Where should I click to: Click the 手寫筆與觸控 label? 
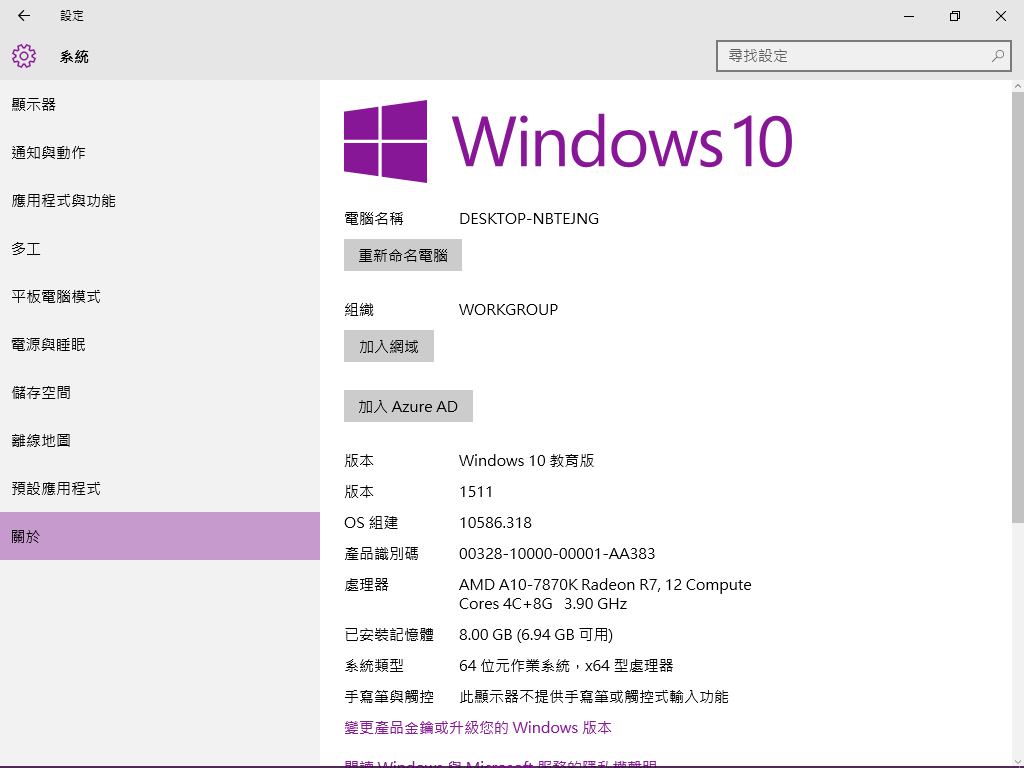point(389,697)
